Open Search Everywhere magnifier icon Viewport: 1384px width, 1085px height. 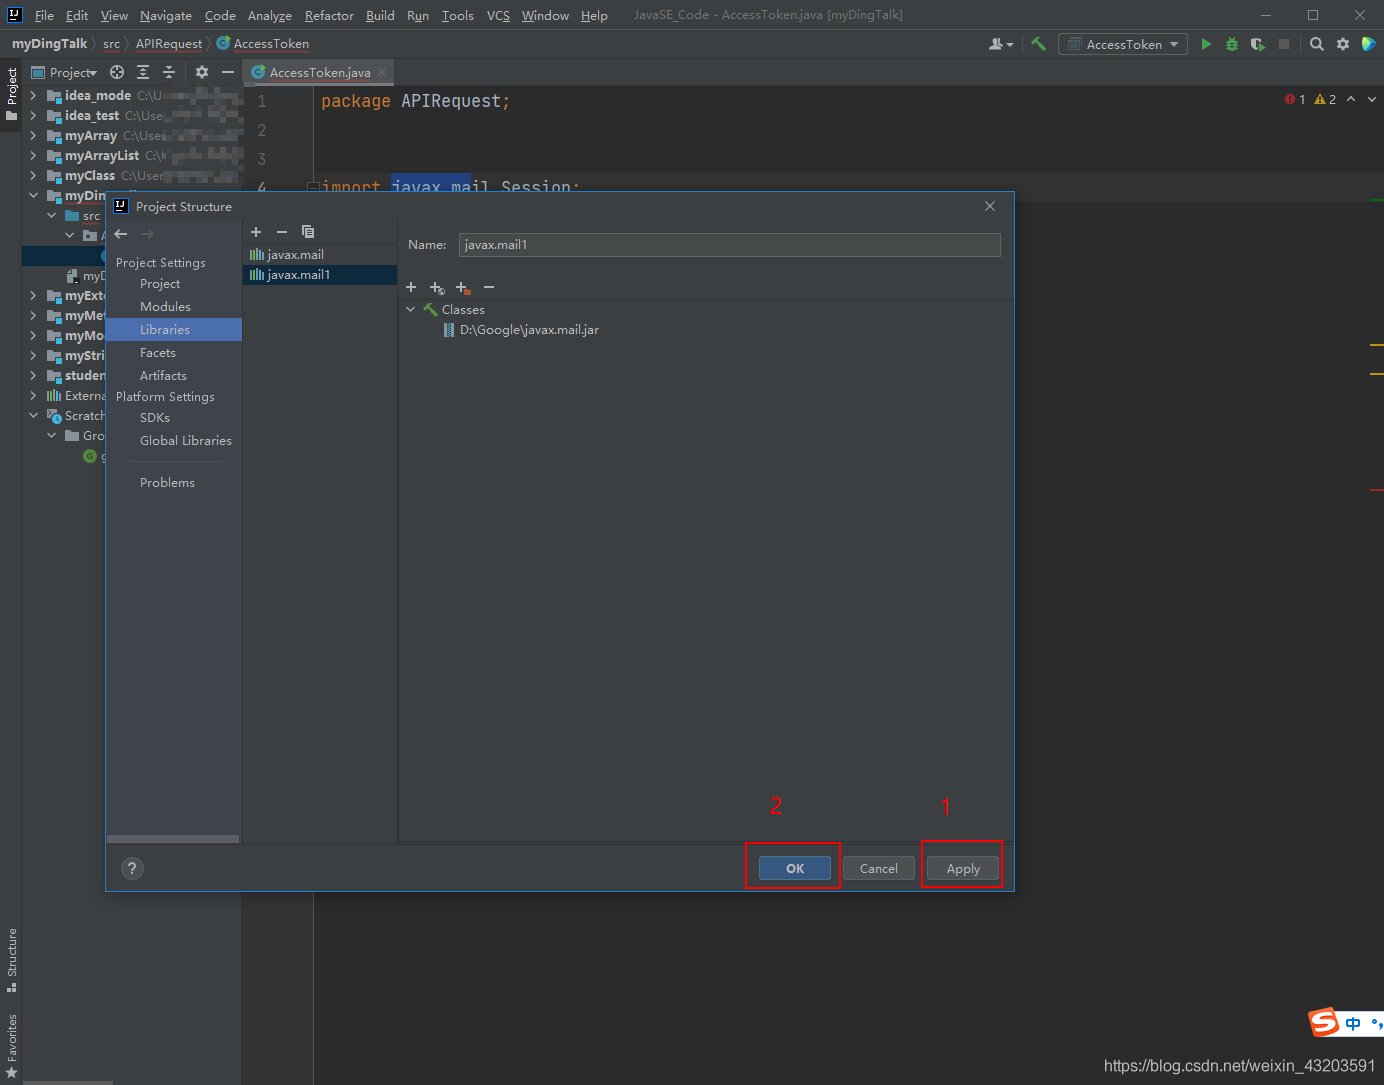[1317, 44]
